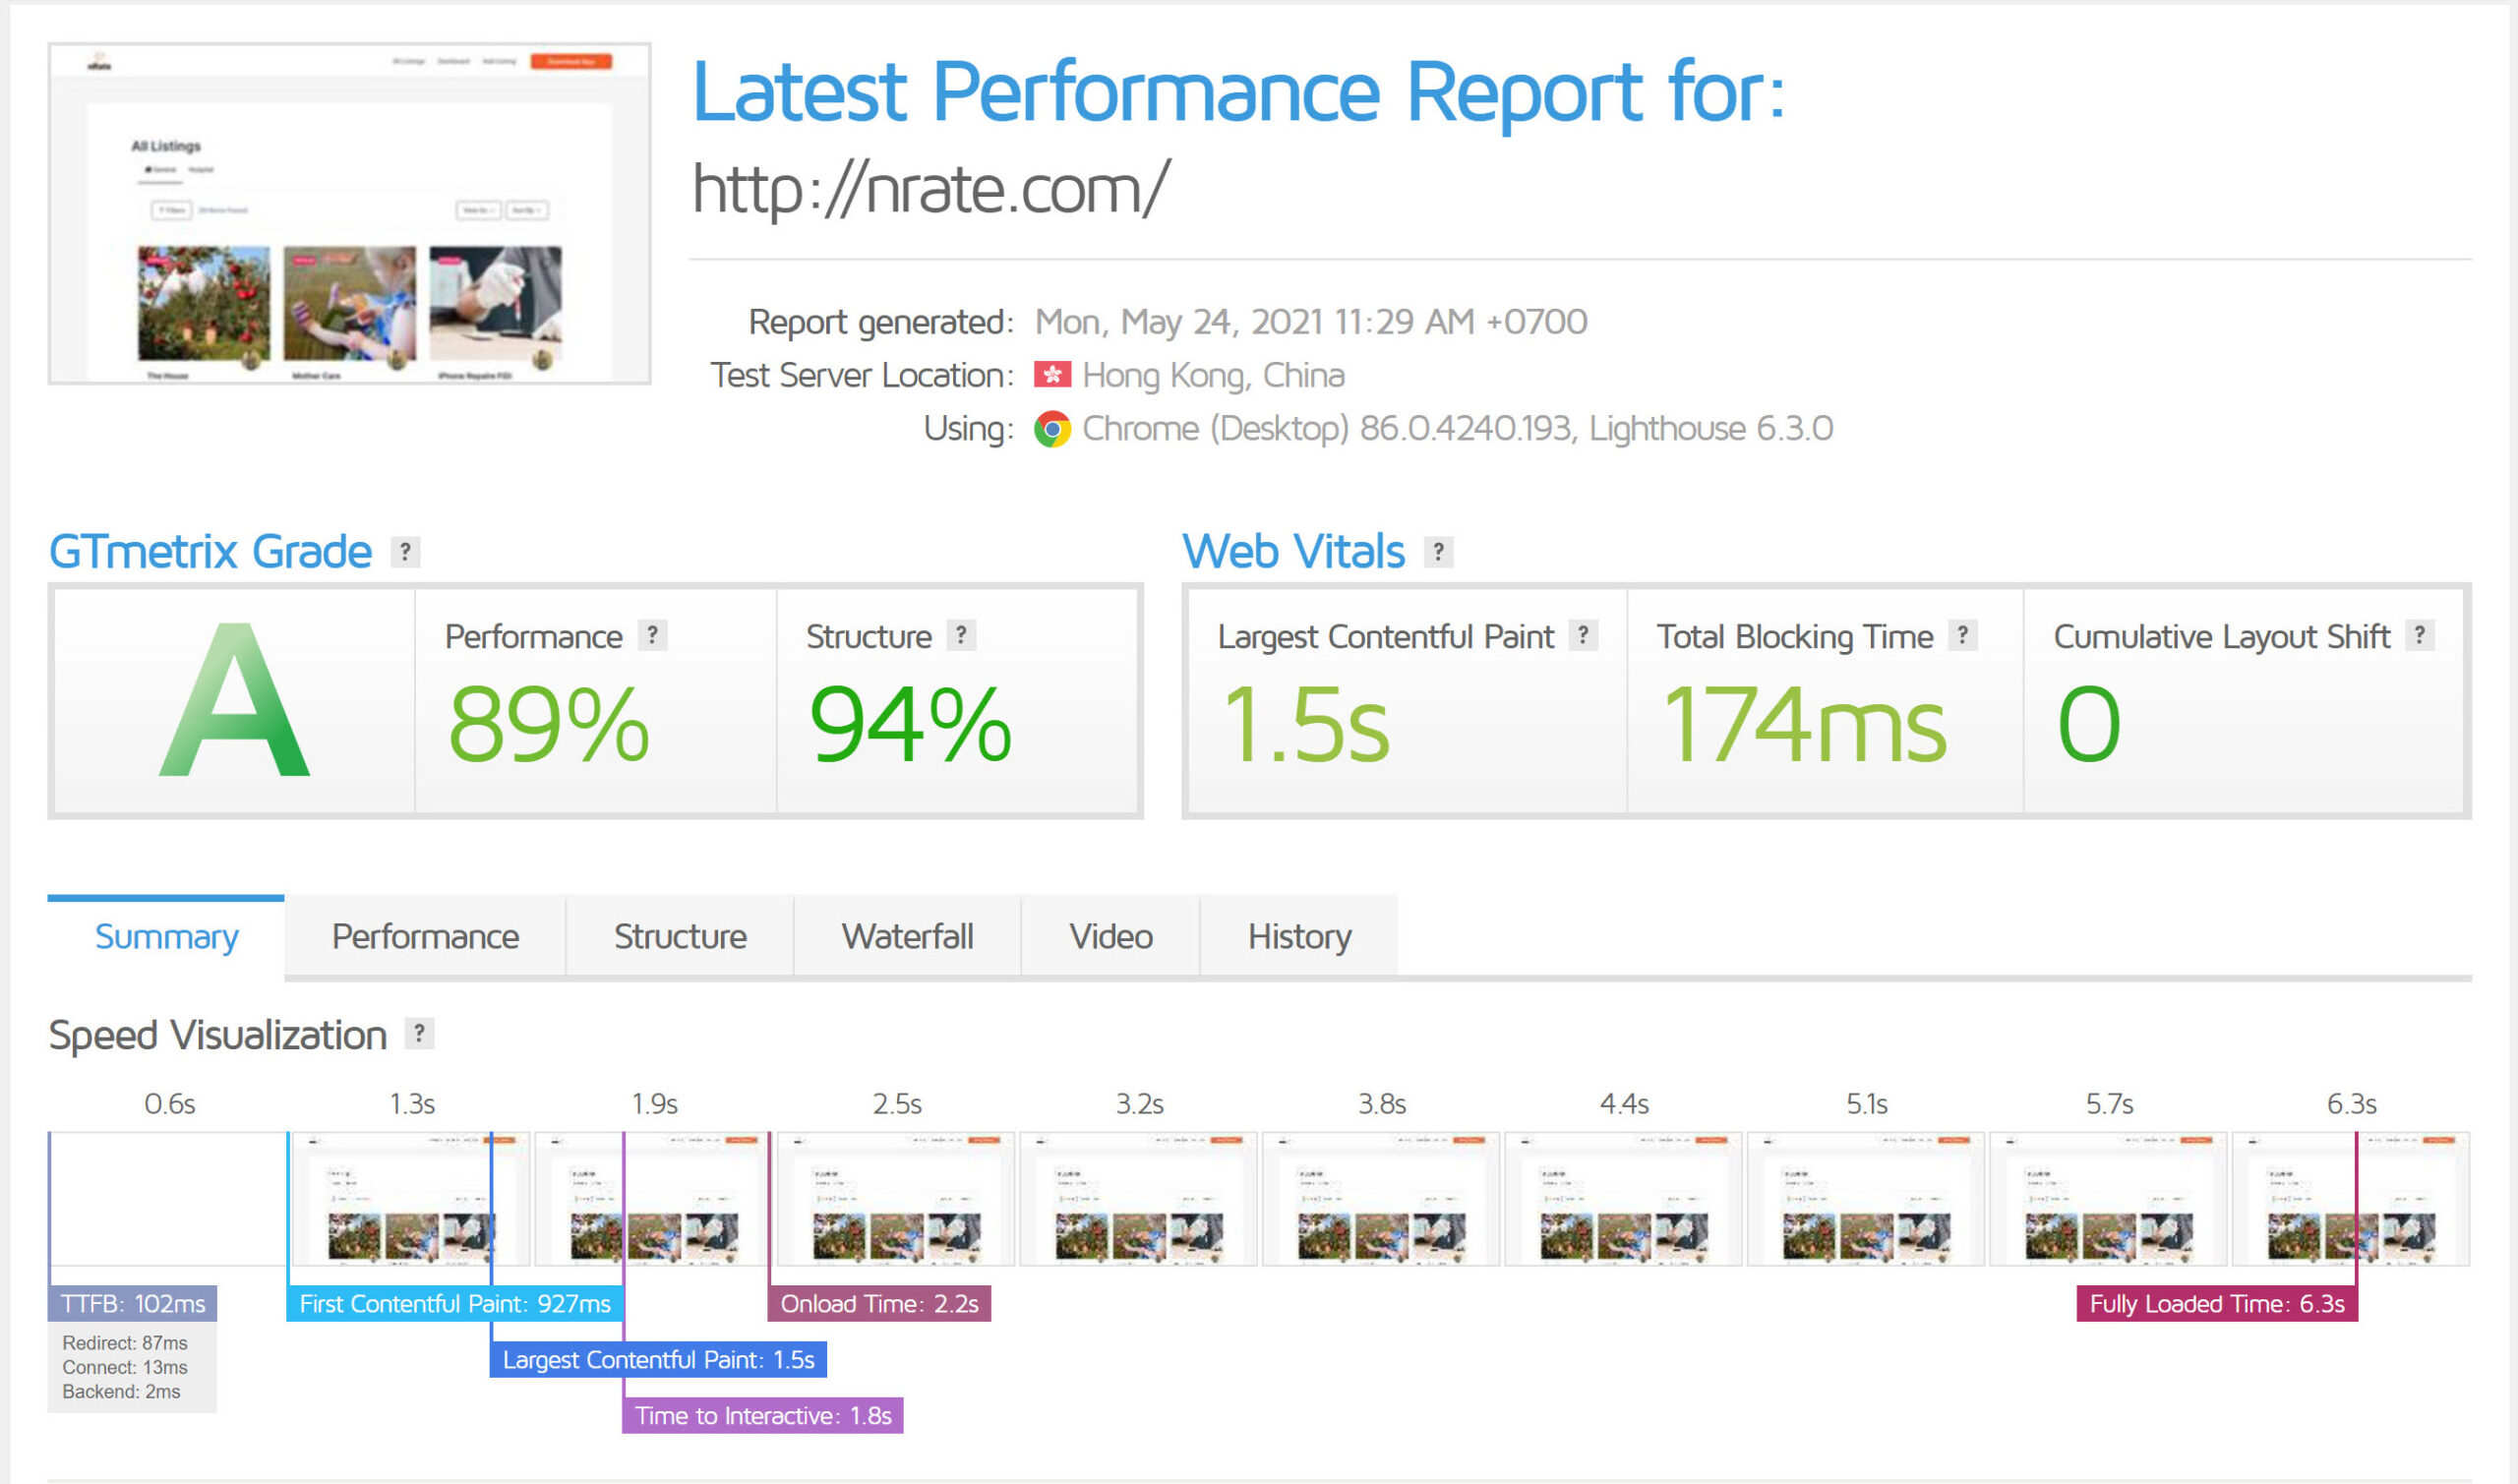Open the Video tab

(1111, 936)
